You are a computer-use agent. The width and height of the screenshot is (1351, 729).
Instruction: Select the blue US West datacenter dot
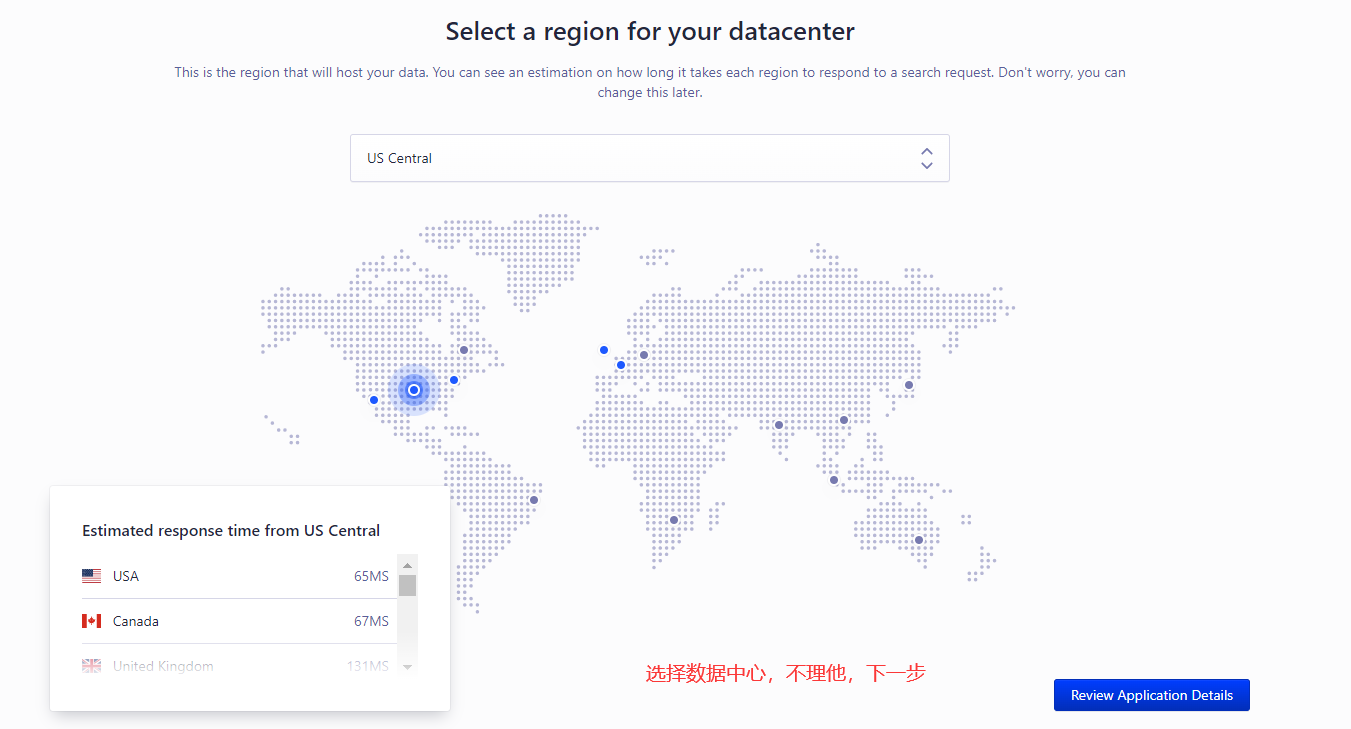pyautogui.click(x=374, y=400)
